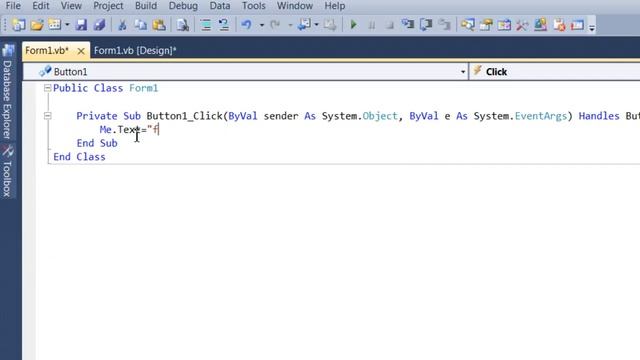
Task: Click 'Me' in the Me.Text line
Action: (x=105, y=130)
